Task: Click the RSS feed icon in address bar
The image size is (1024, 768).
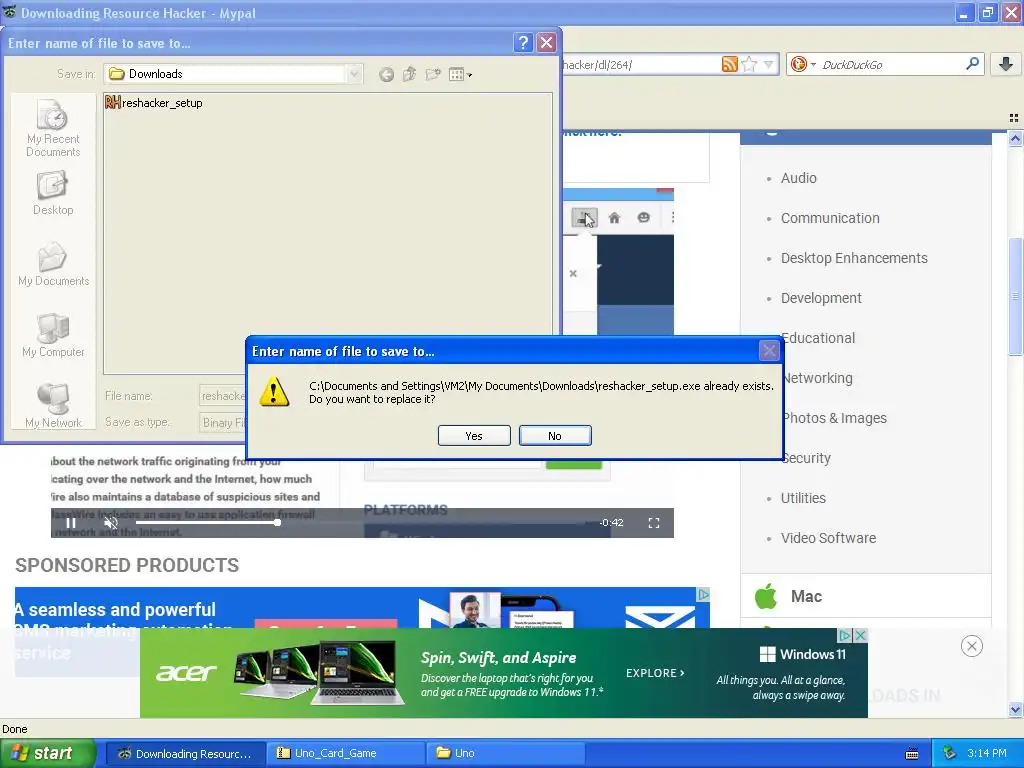Action: pos(729,64)
